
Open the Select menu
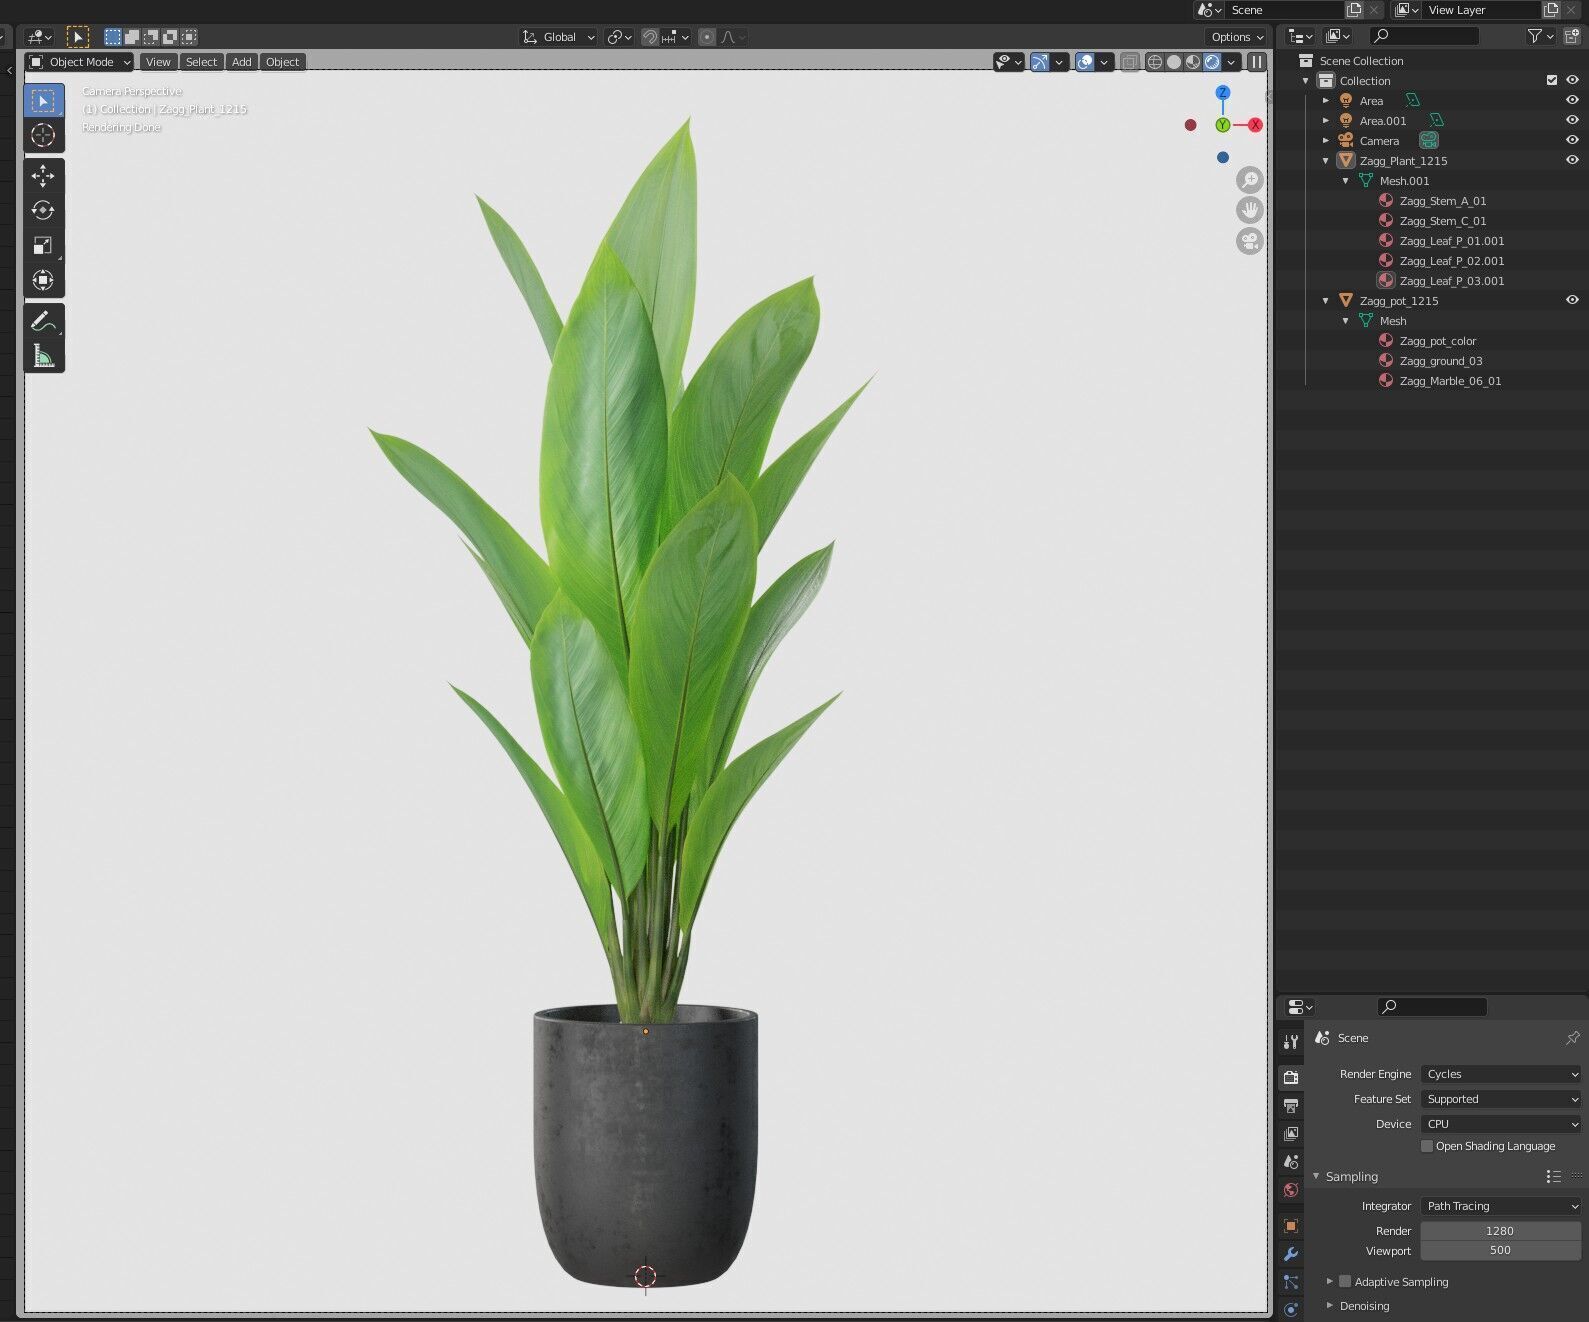201,62
